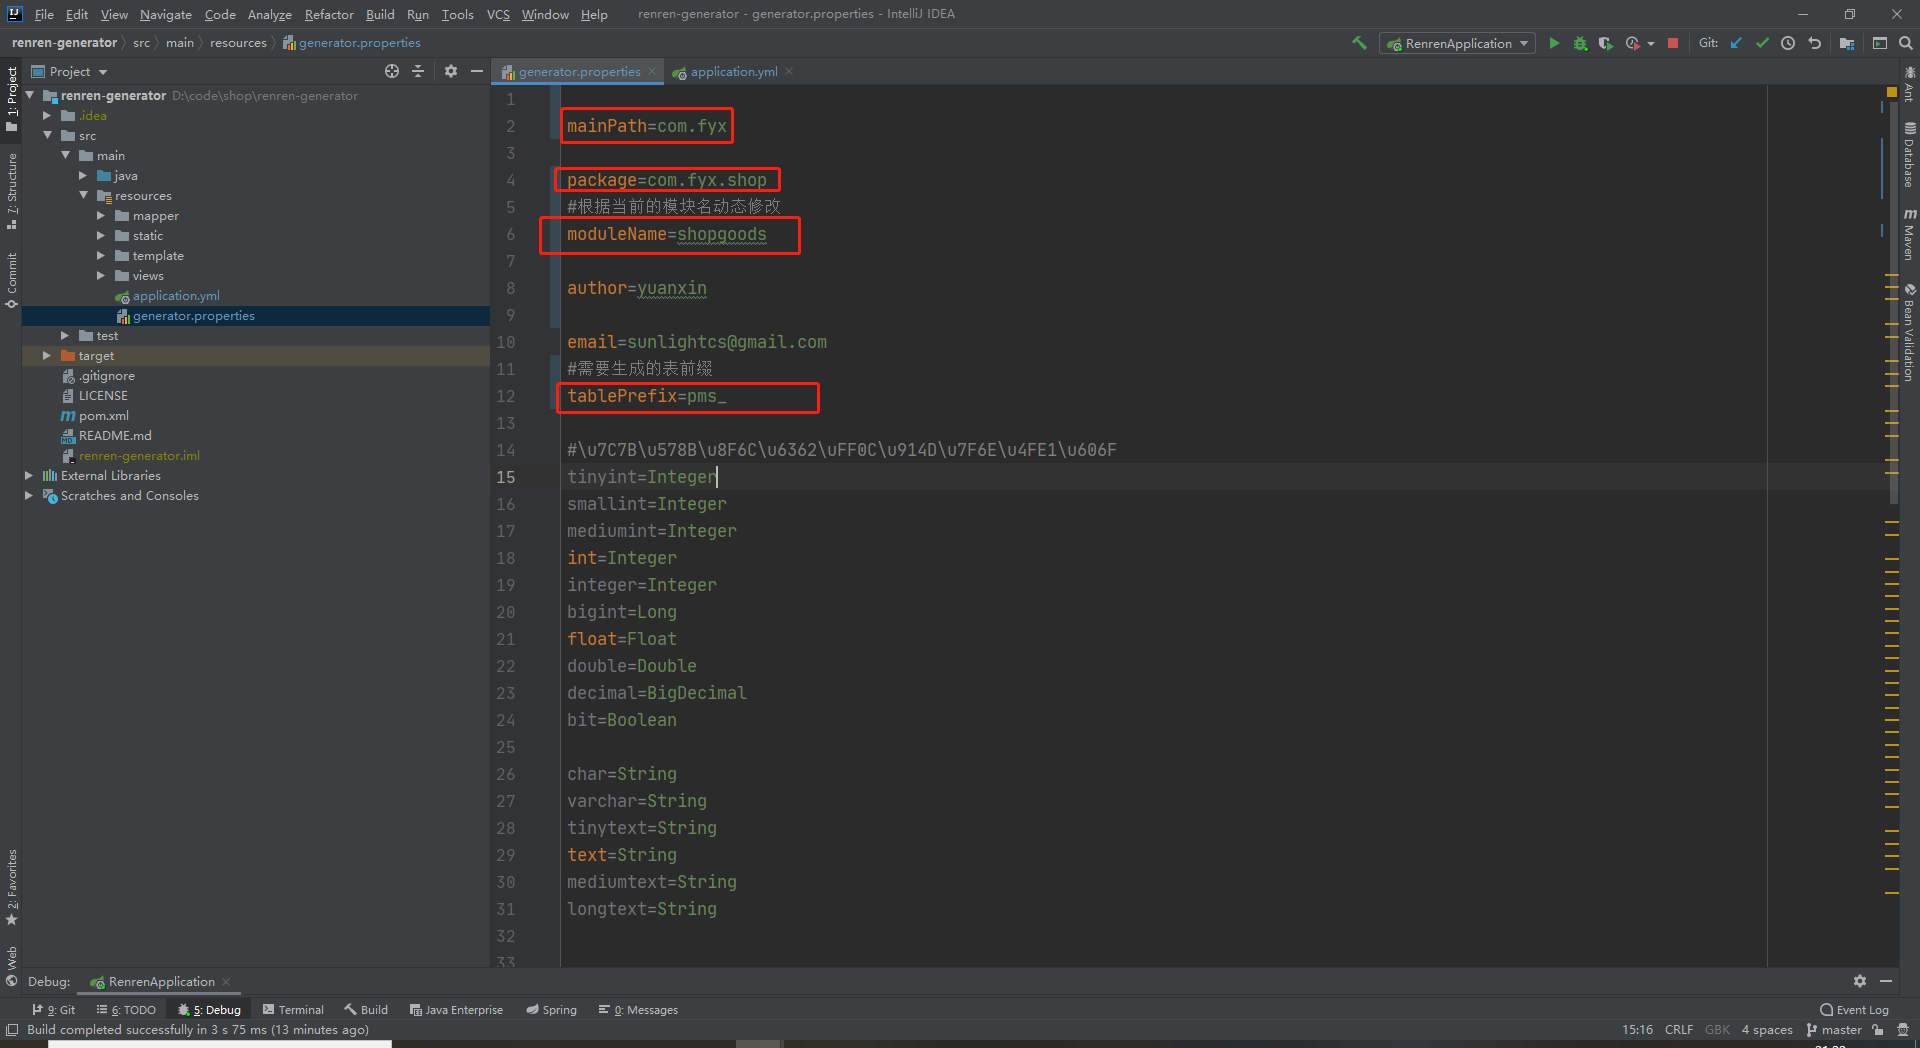Toggle read-only lock icon in status bar
The height and width of the screenshot is (1048, 1920).
(1878, 1030)
